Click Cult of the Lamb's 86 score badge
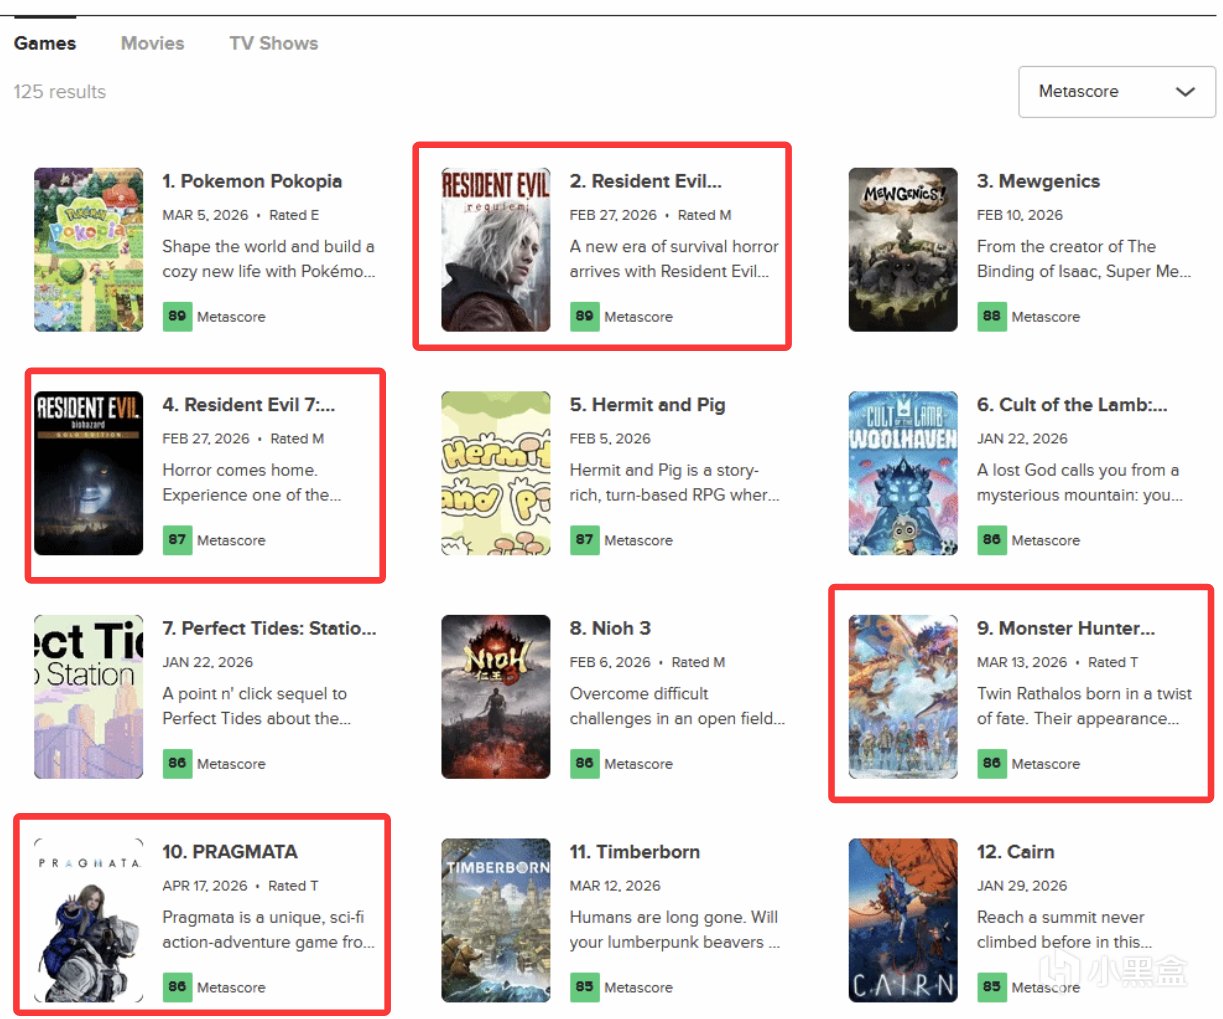Screen dimensions: 1223x1019 point(991,540)
